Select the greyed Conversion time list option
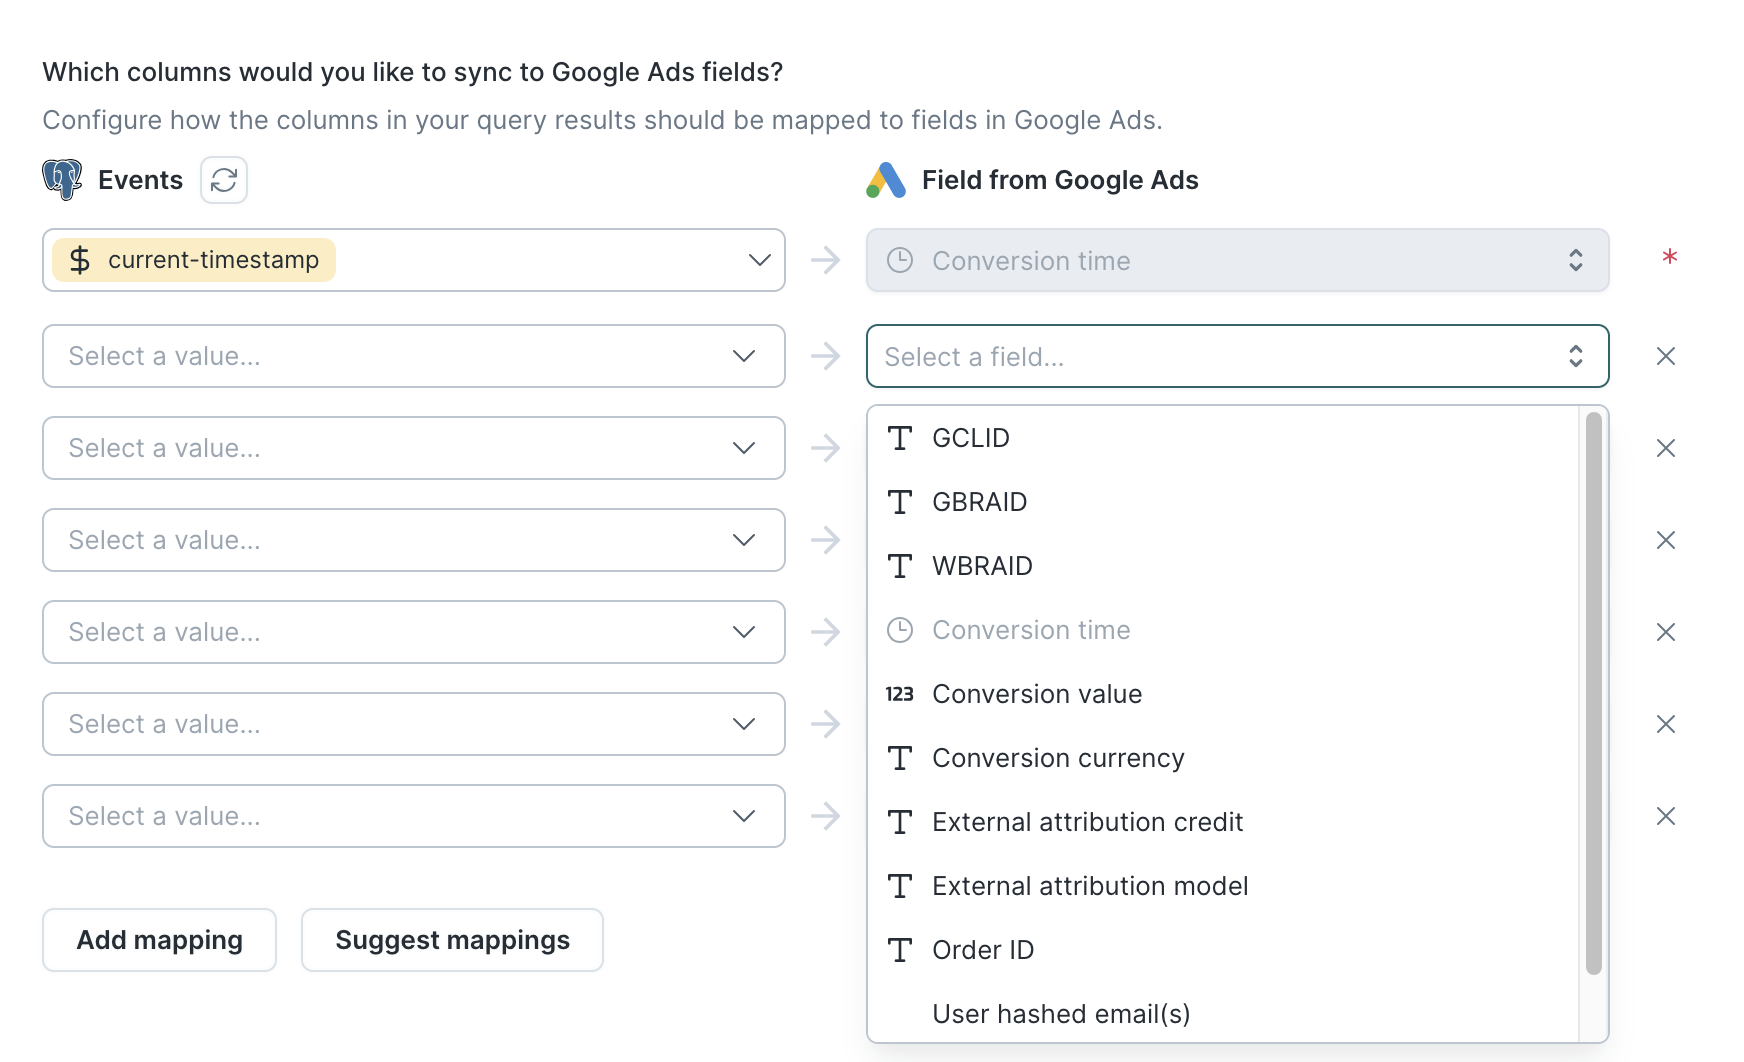Viewport: 1744px width, 1062px height. pos(1223,630)
